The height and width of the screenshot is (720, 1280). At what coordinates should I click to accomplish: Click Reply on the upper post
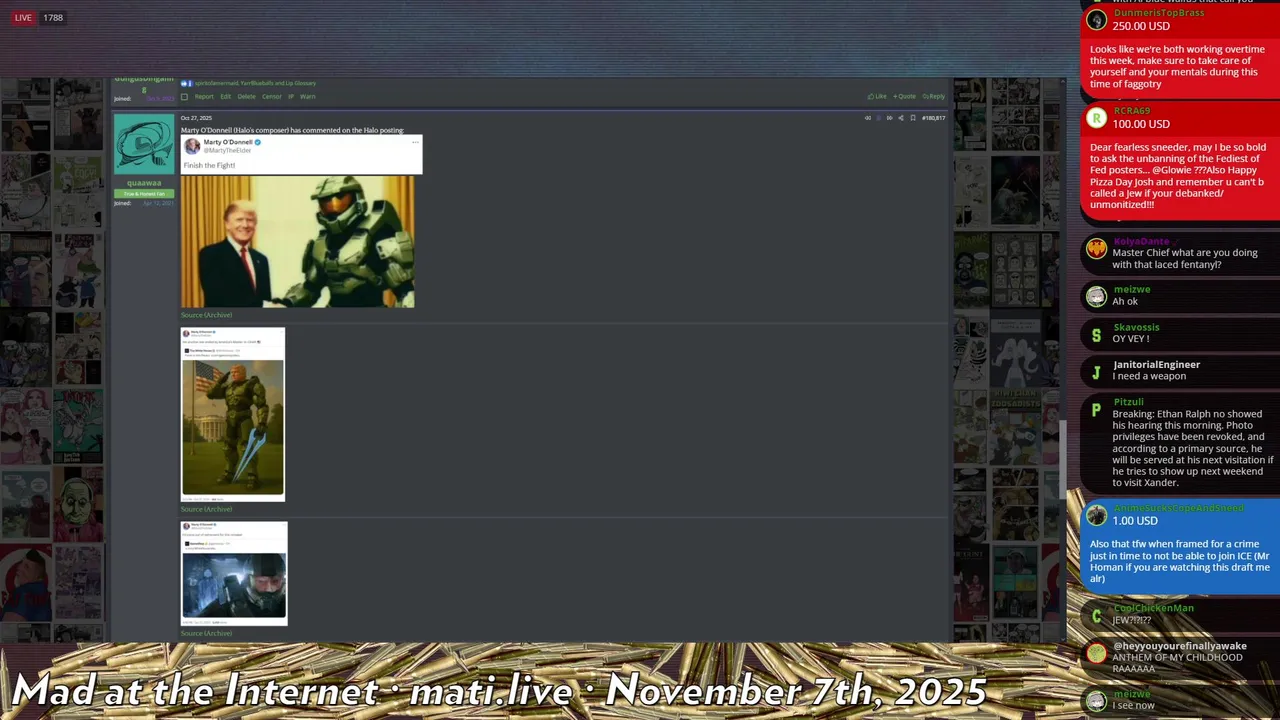(x=934, y=97)
